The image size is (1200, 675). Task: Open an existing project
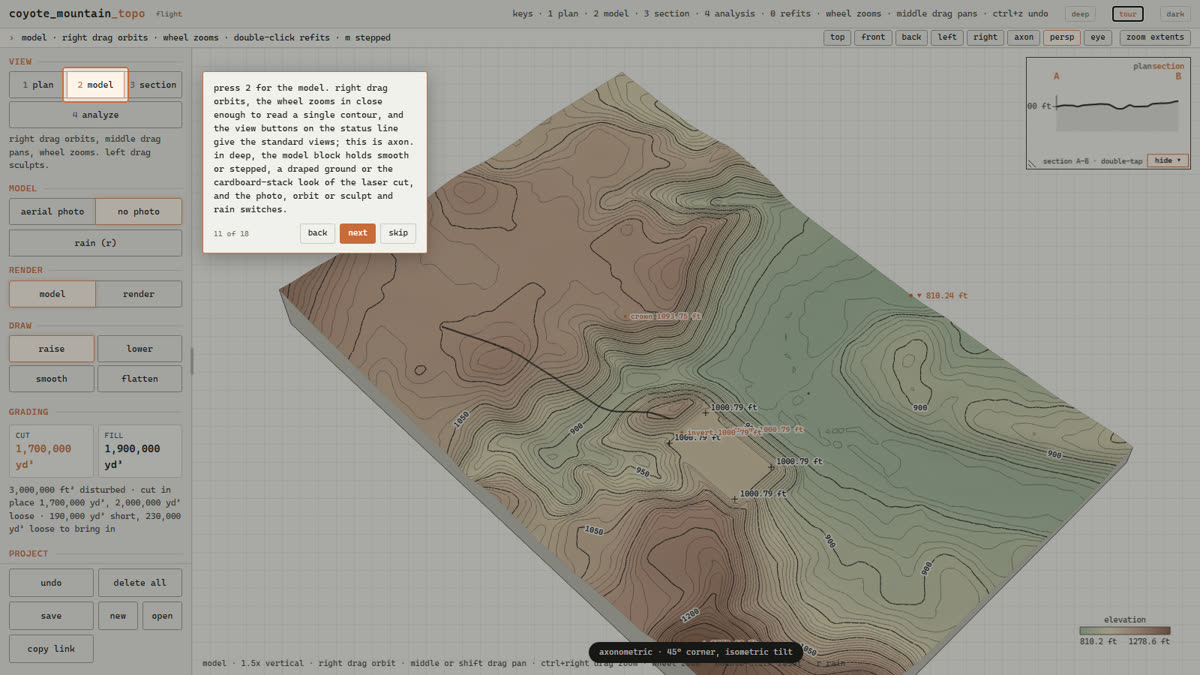[162, 616]
